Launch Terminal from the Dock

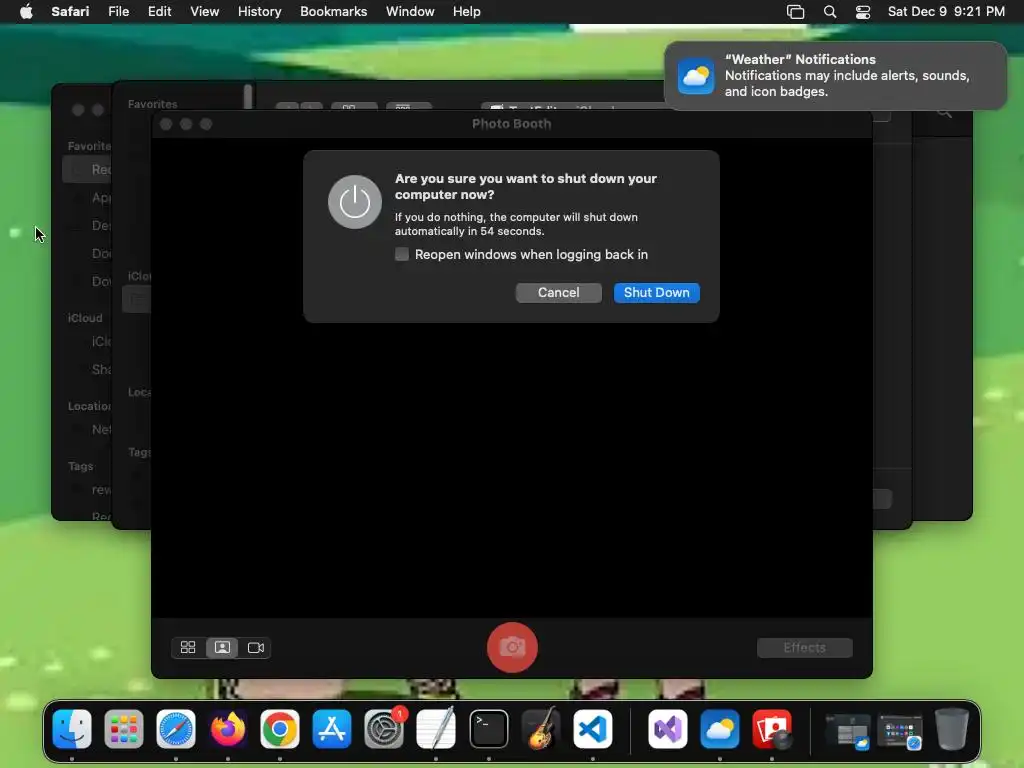tap(488, 729)
